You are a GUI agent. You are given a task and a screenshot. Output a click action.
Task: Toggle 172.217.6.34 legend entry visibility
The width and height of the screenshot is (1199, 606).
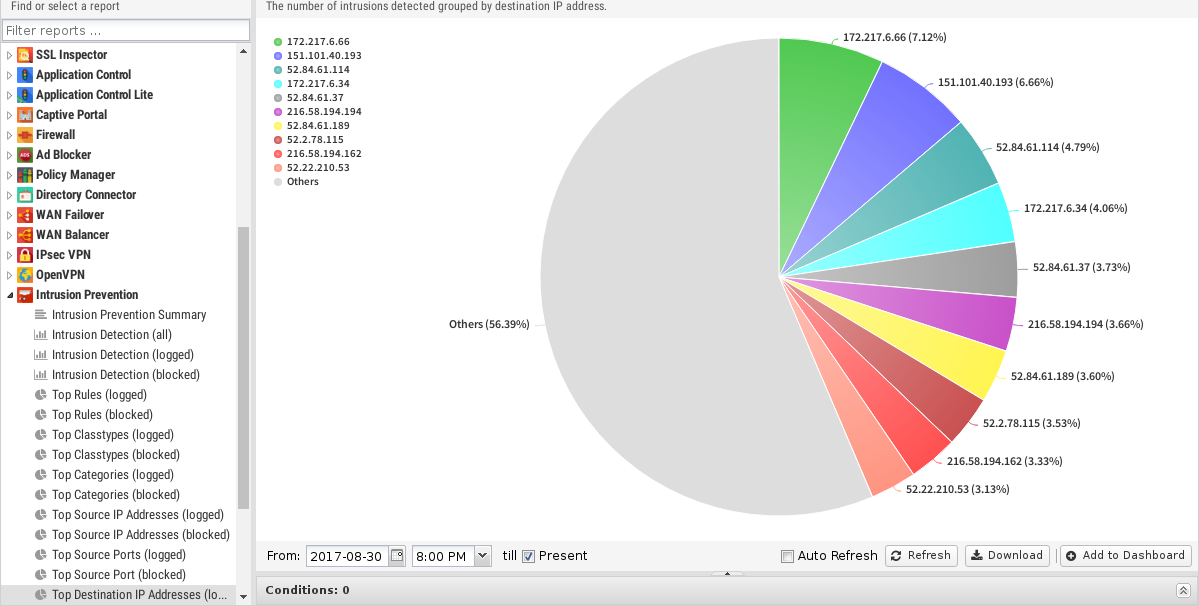coord(311,83)
